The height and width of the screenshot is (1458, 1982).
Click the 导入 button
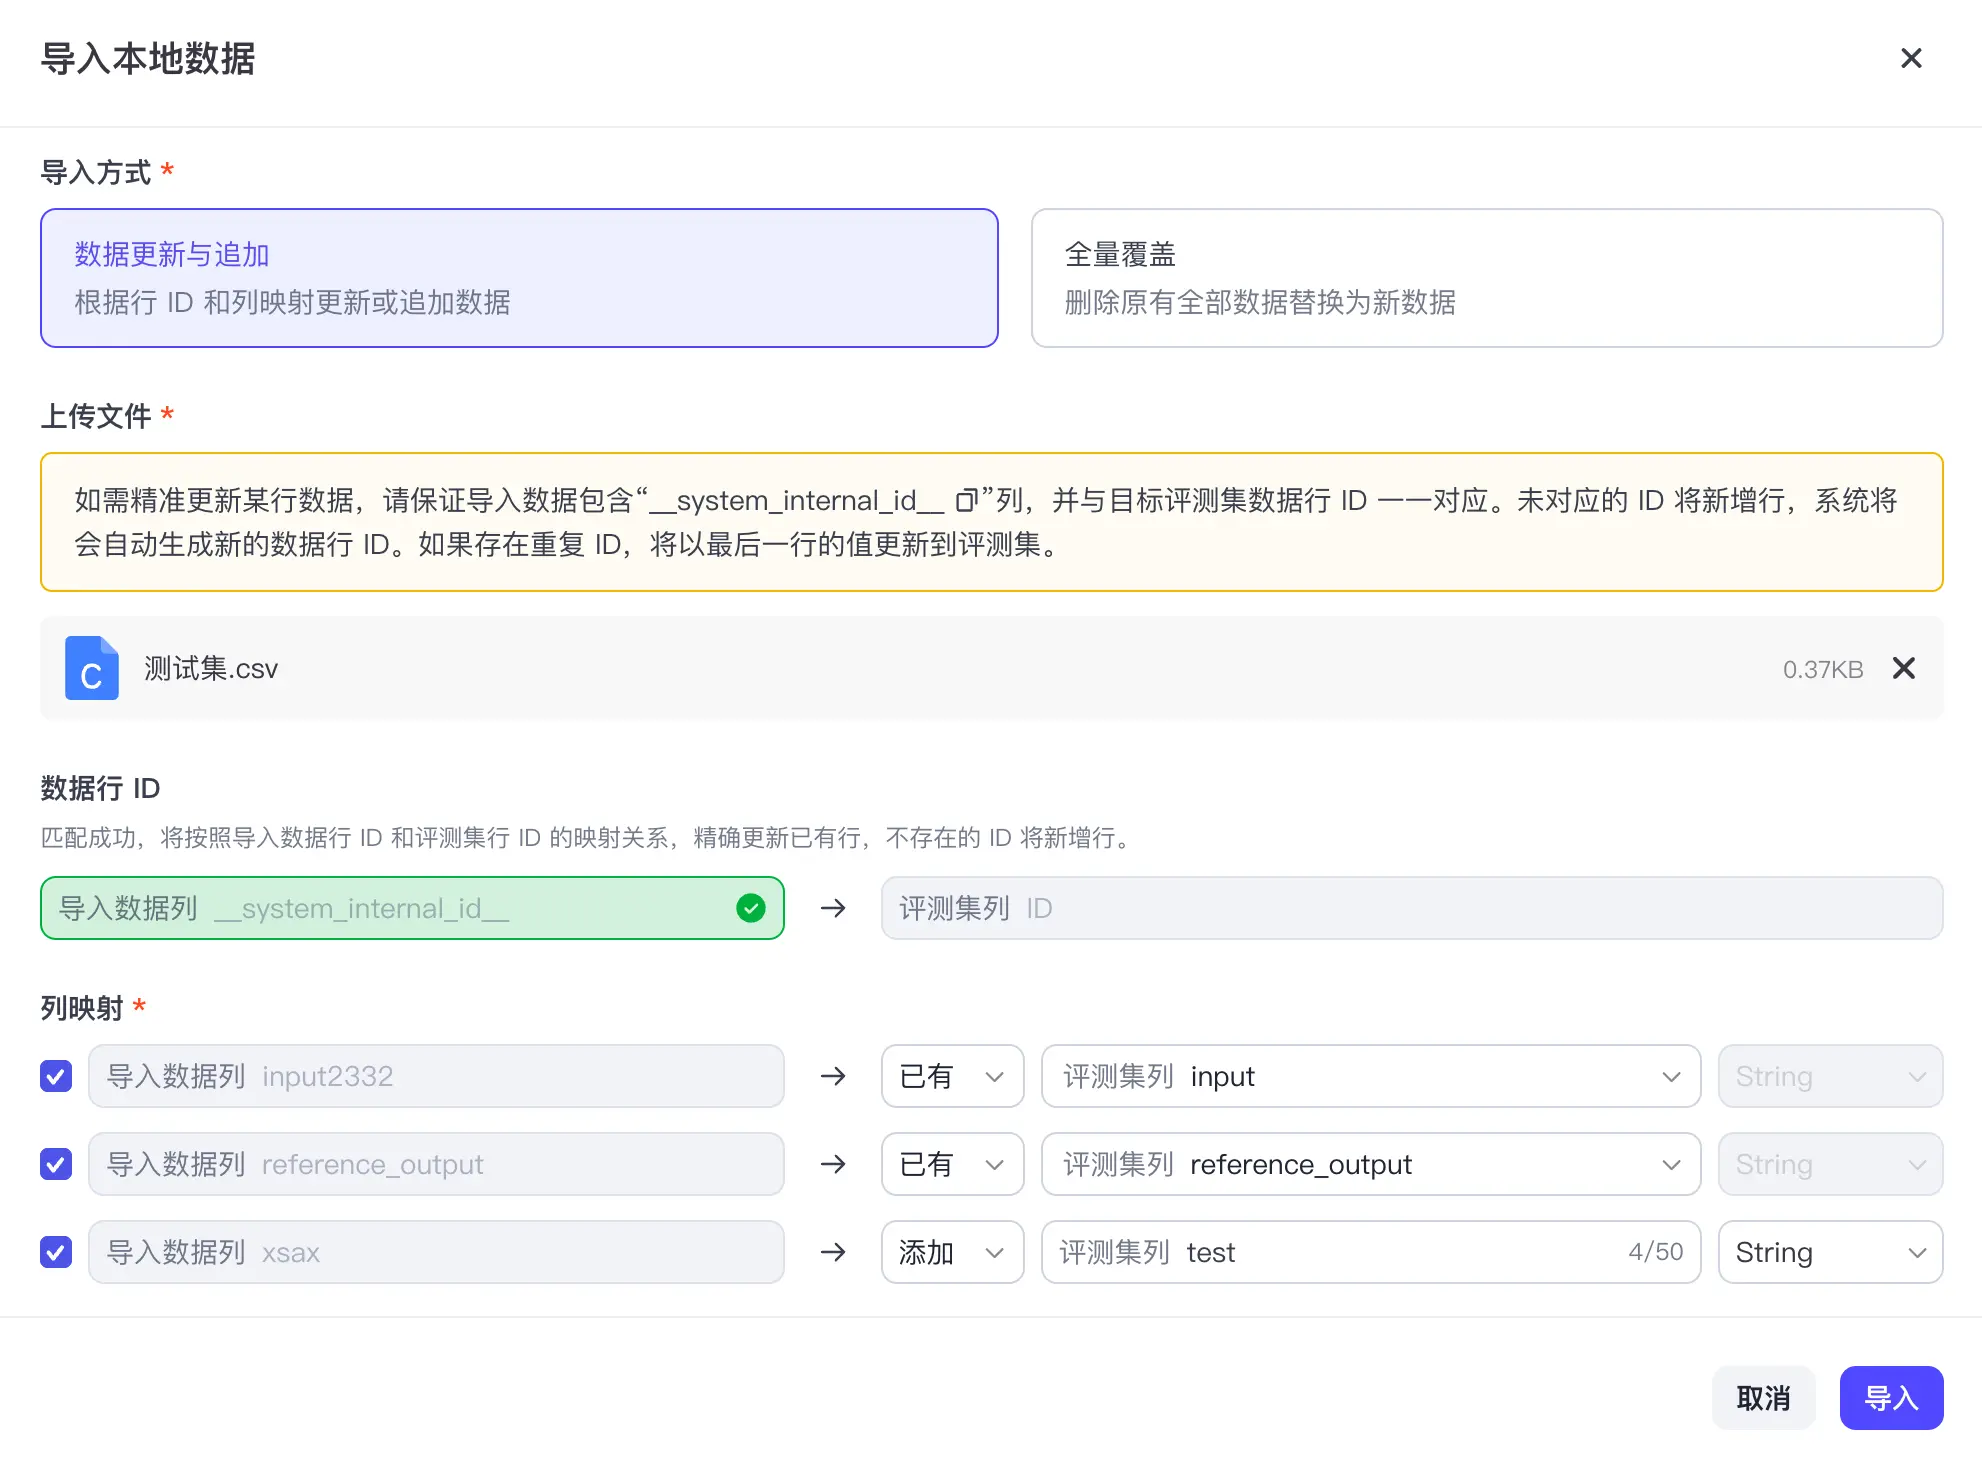(x=1891, y=1398)
